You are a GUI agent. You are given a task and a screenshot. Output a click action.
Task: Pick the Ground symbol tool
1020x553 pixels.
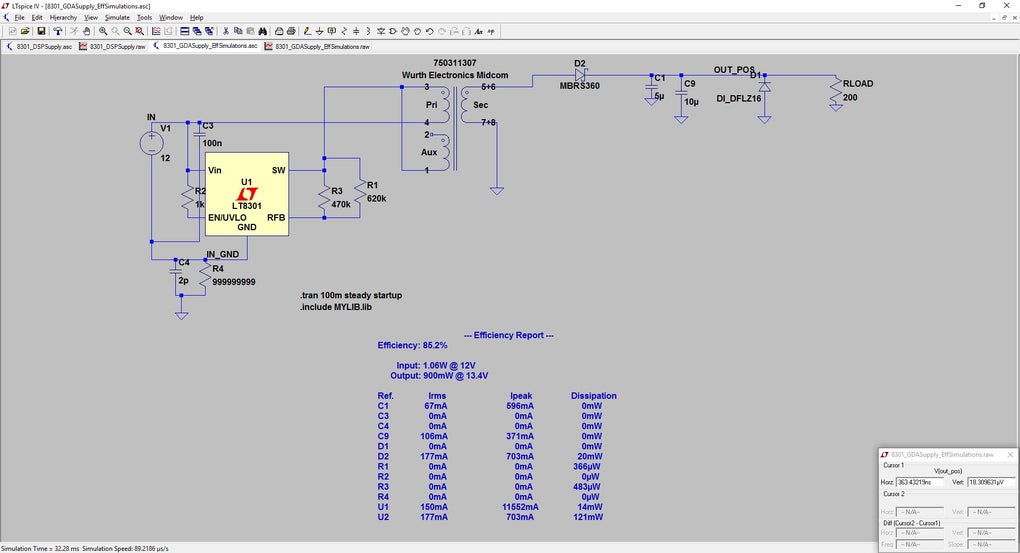pyautogui.click(x=318, y=31)
